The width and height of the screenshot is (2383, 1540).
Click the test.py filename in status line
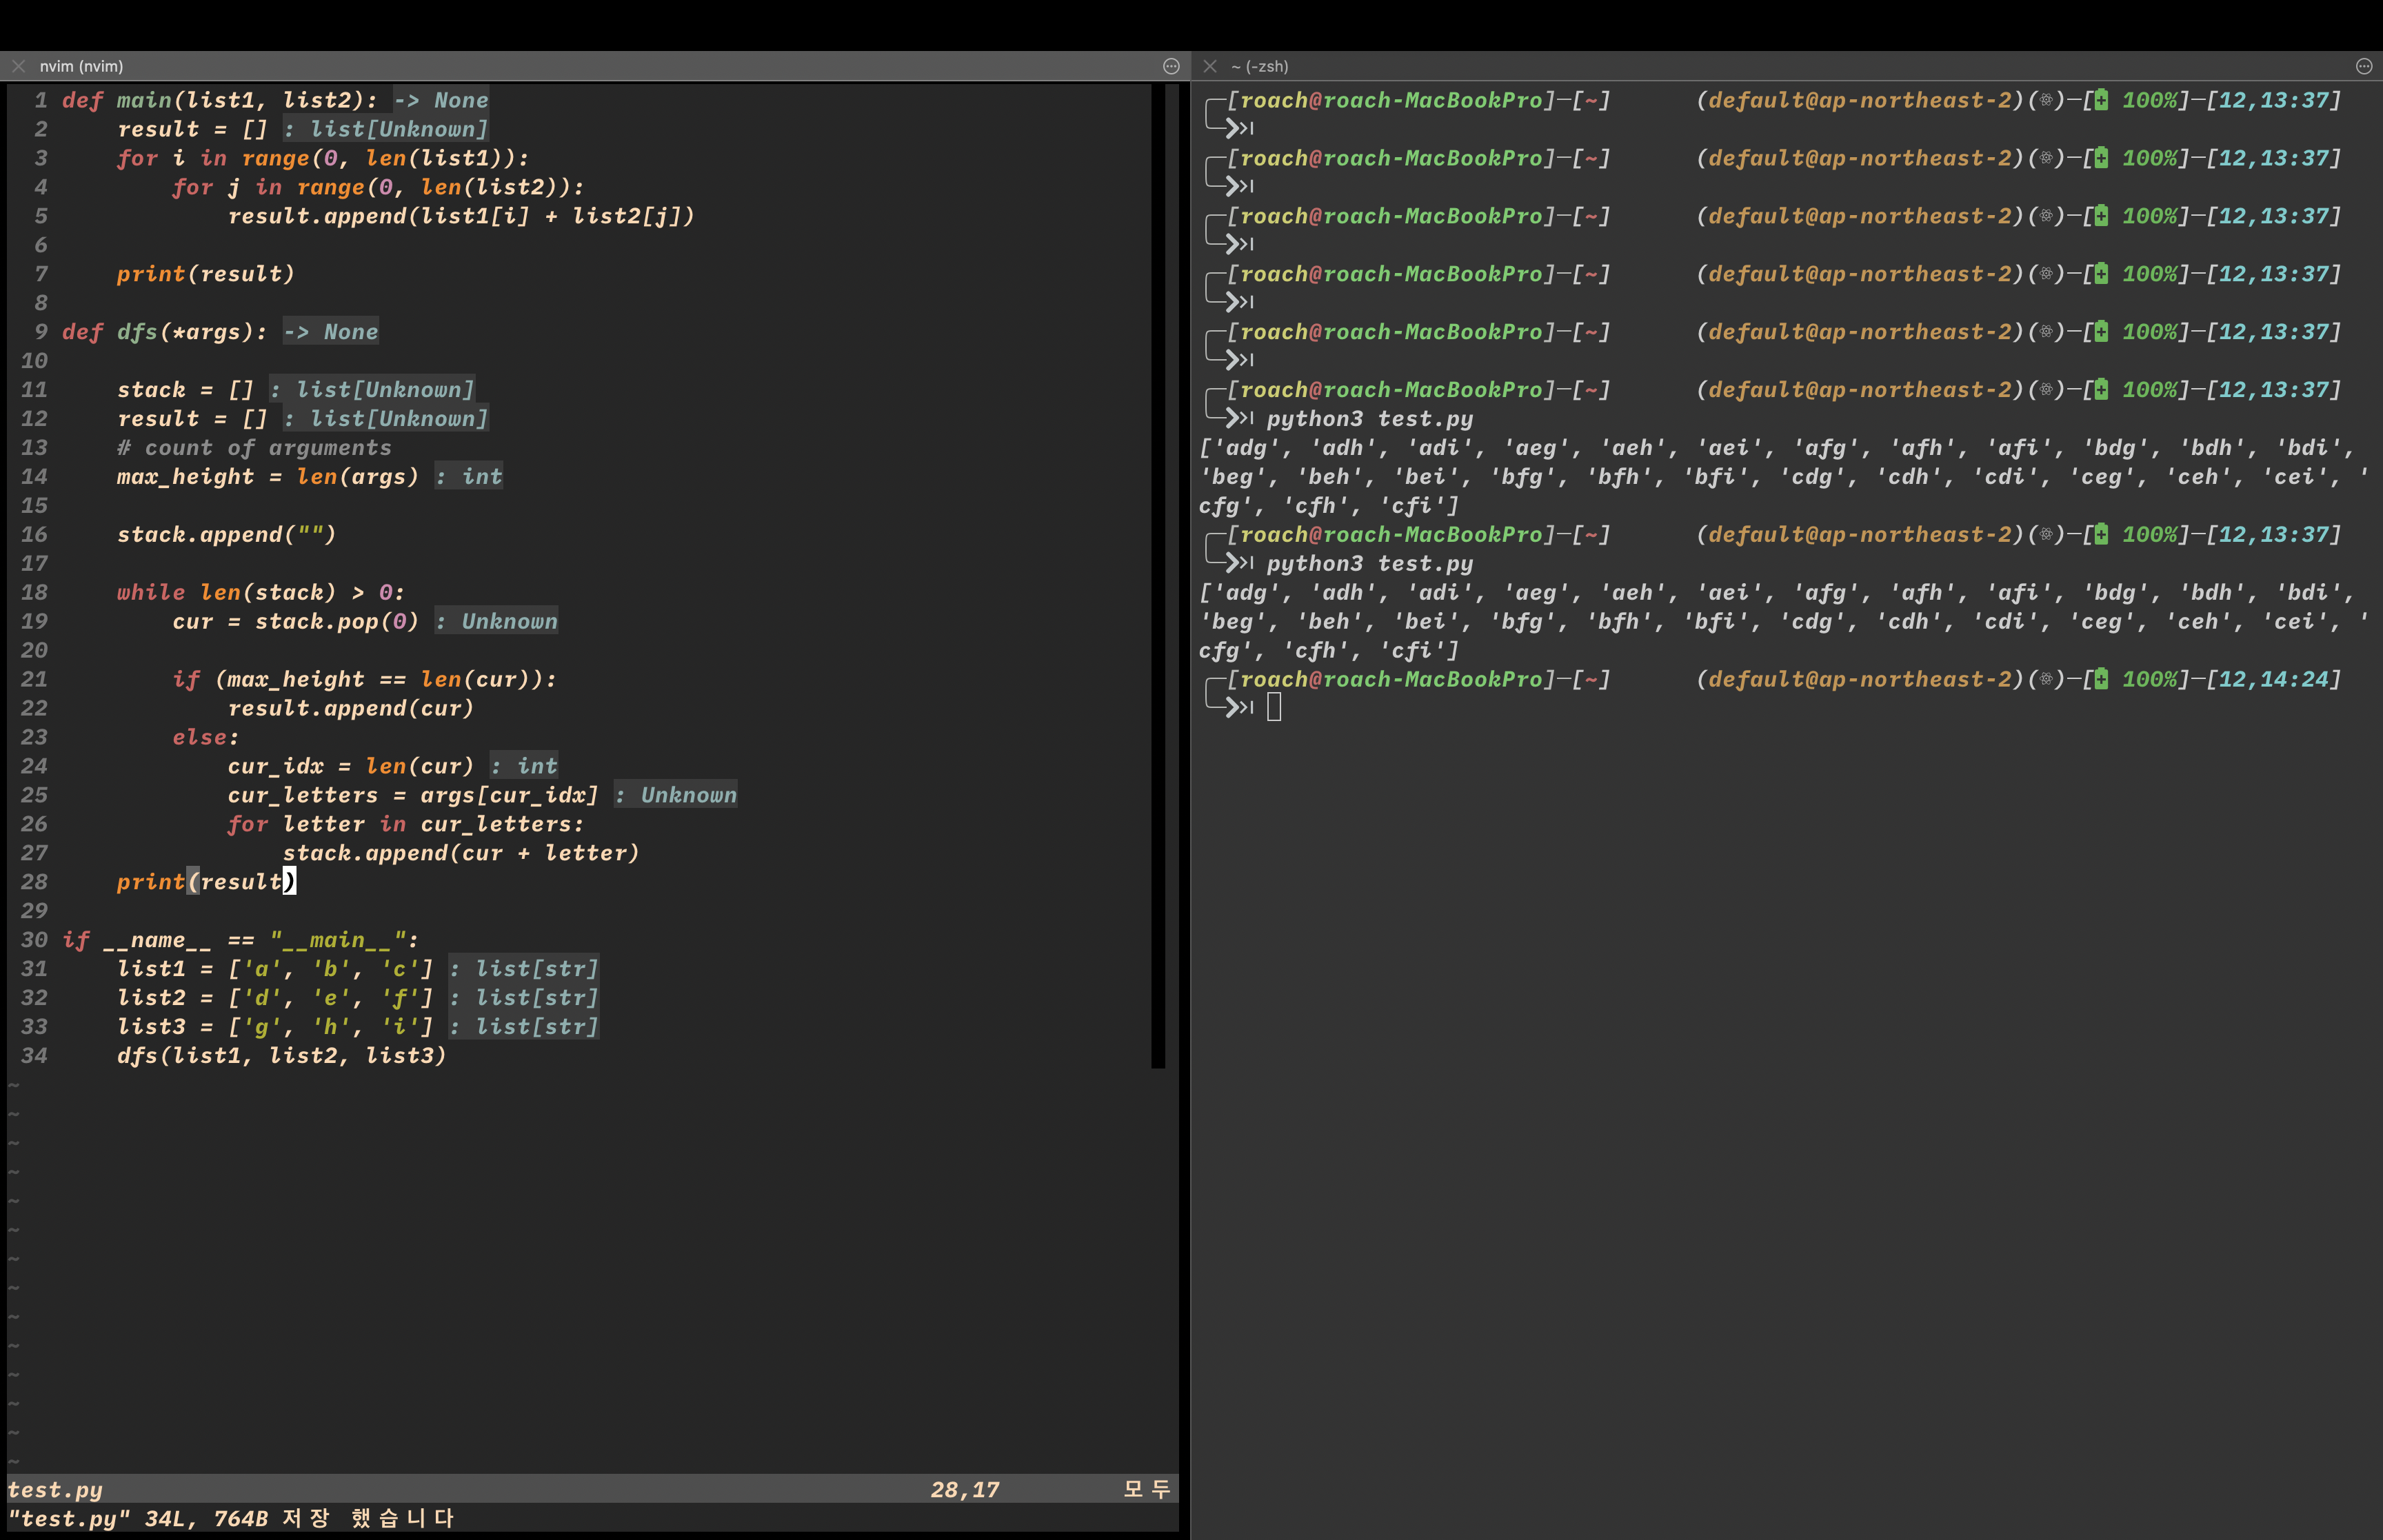tap(55, 1490)
